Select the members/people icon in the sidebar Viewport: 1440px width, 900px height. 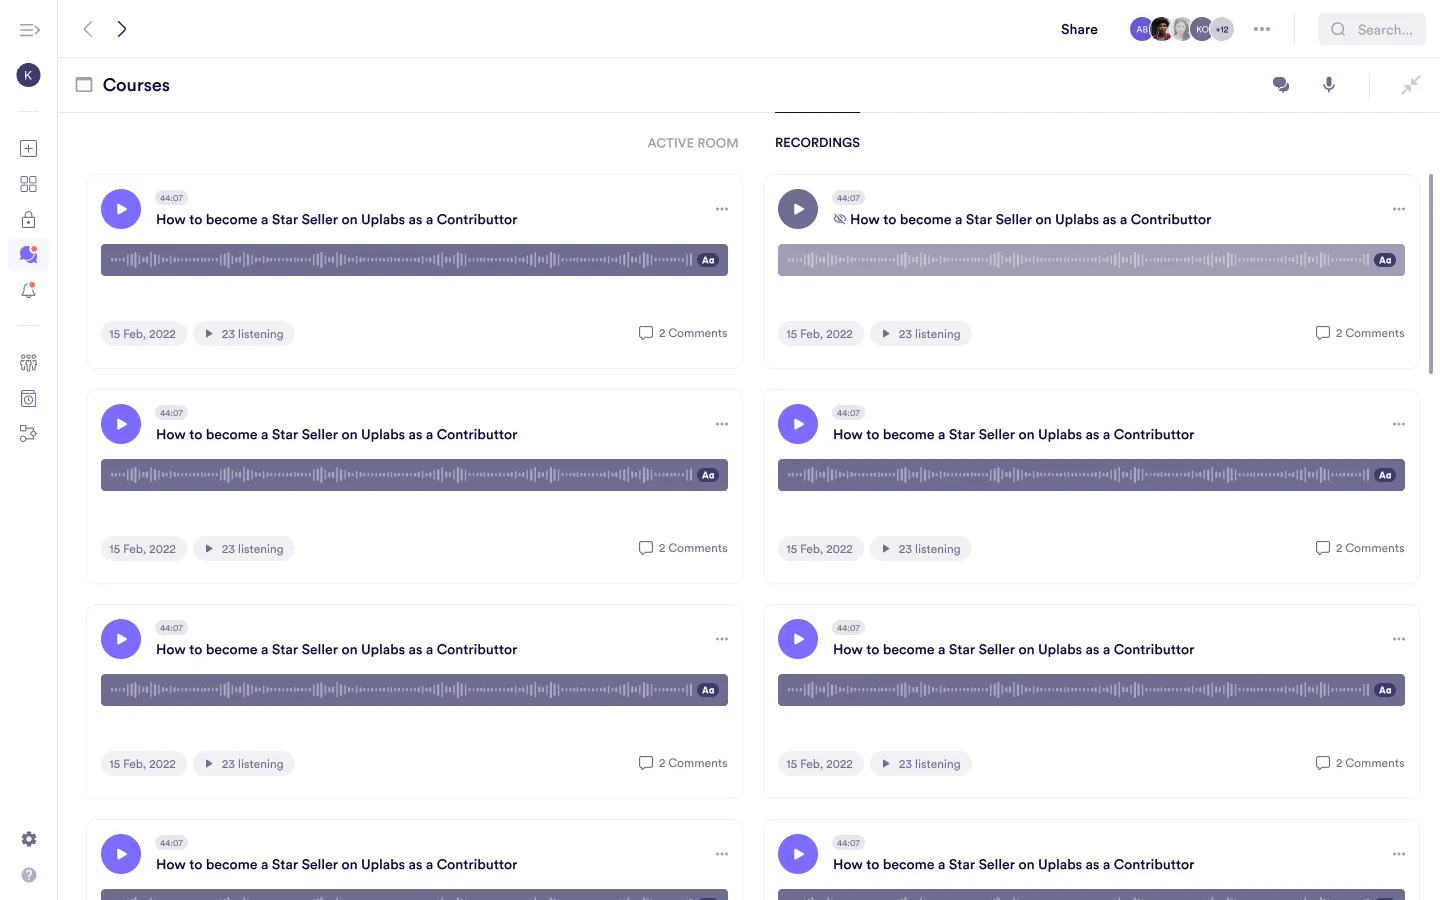pos(28,362)
